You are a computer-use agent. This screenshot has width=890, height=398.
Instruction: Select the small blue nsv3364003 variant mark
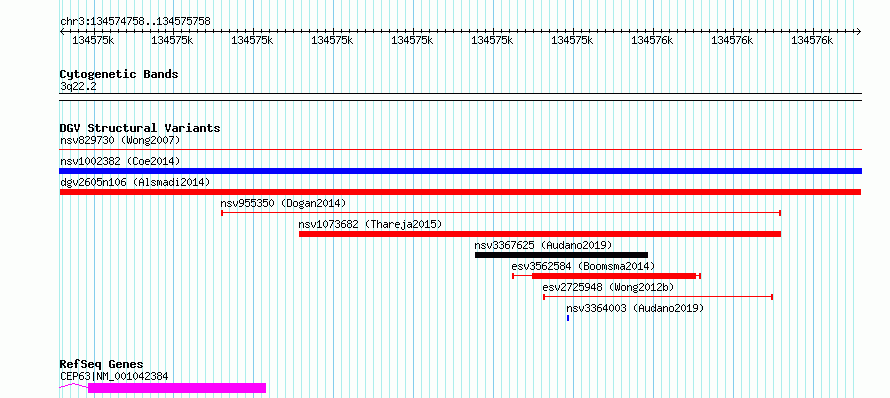coord(568,318)
